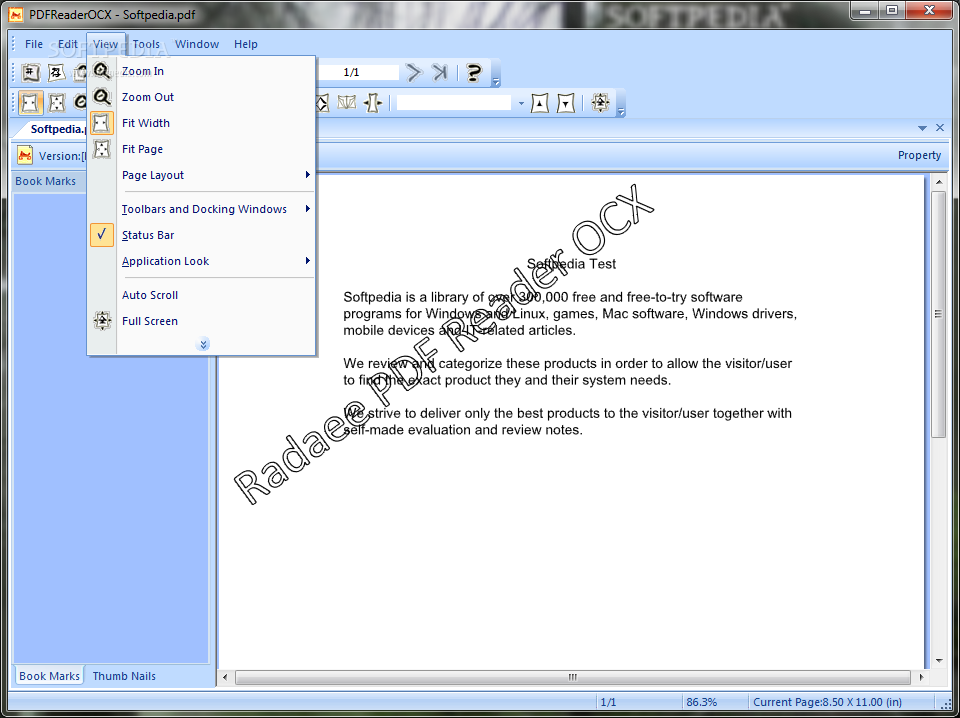Click the Softpedia Test heading in document
The width and height of the screenshot is (960, 718).
[x=571, y=264]
